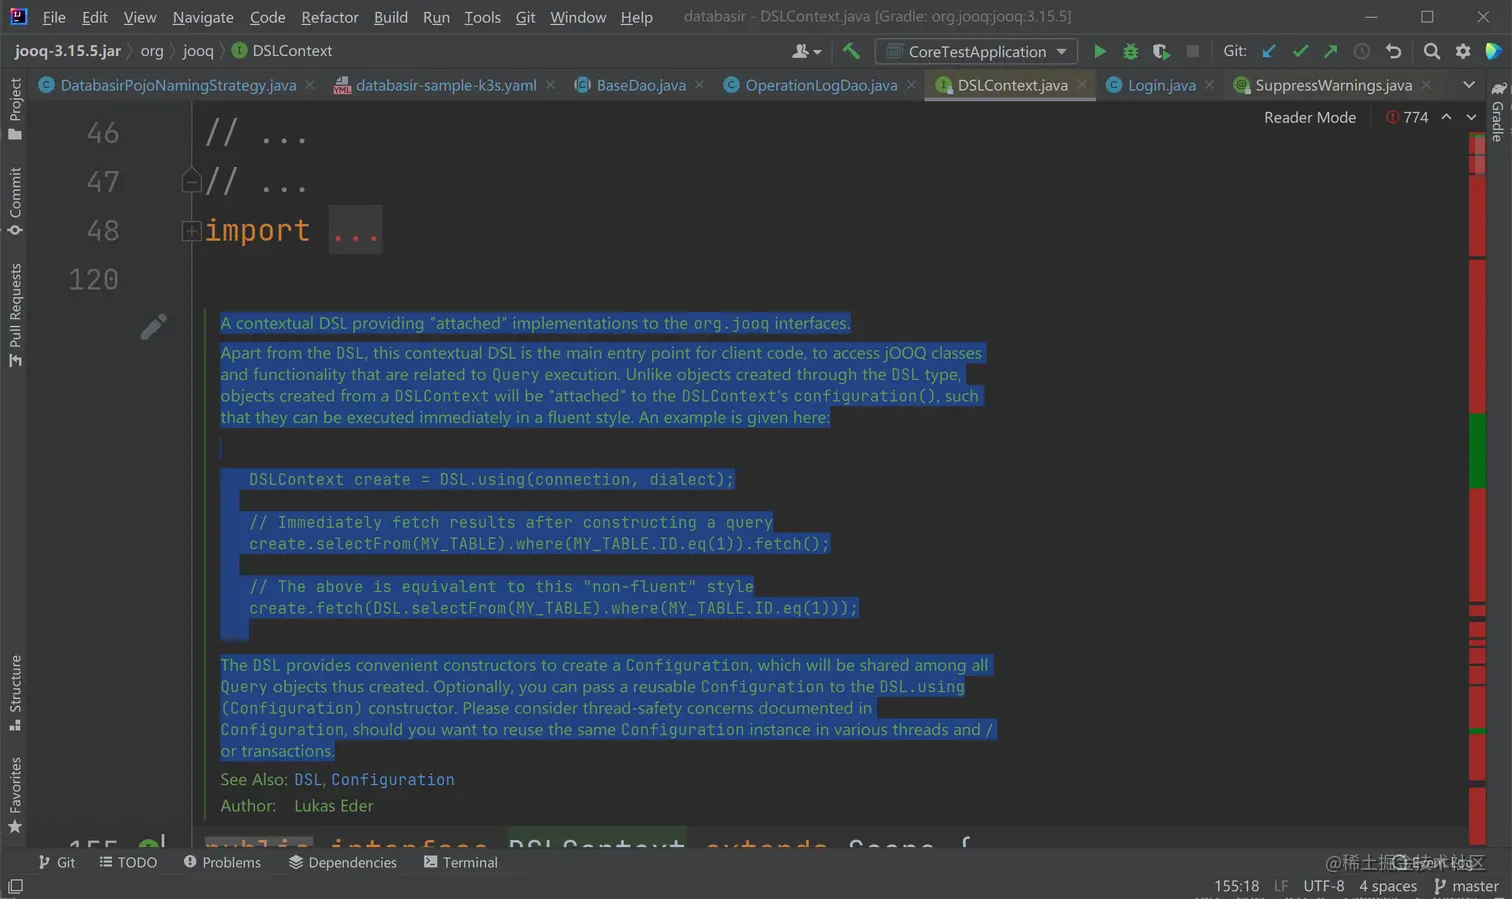The image size is (1512, 899).
Task: Open the Terminal tool window
Action: pyautogui.click(x=460, y=862)
